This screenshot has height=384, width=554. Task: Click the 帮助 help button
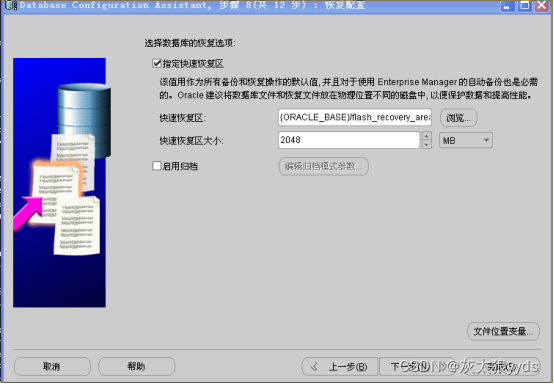click(136, 366)
